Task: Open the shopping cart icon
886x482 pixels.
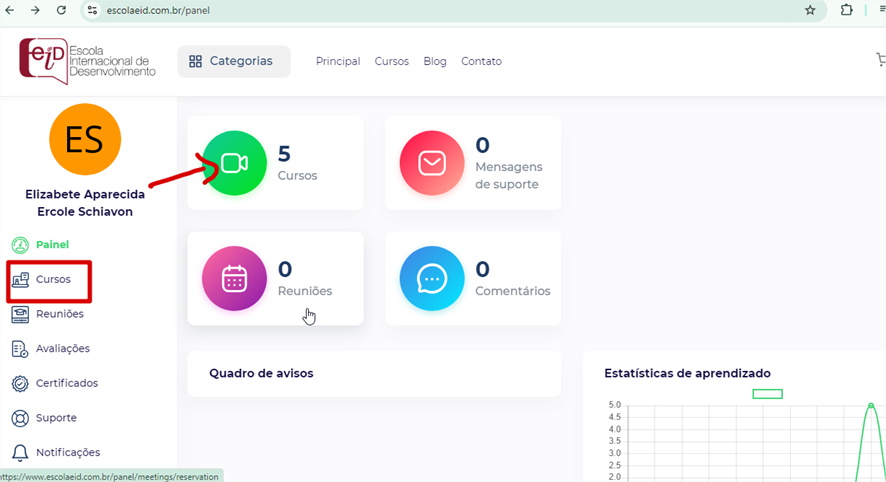Action: pos(880,61)
